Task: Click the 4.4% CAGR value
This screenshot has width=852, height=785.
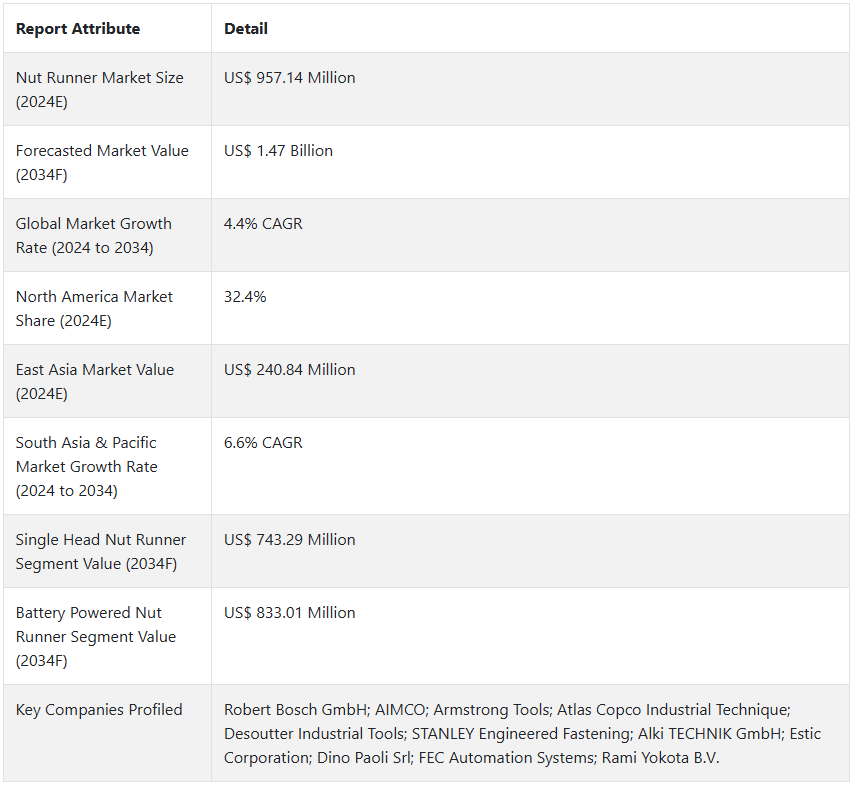Action: 263,224
